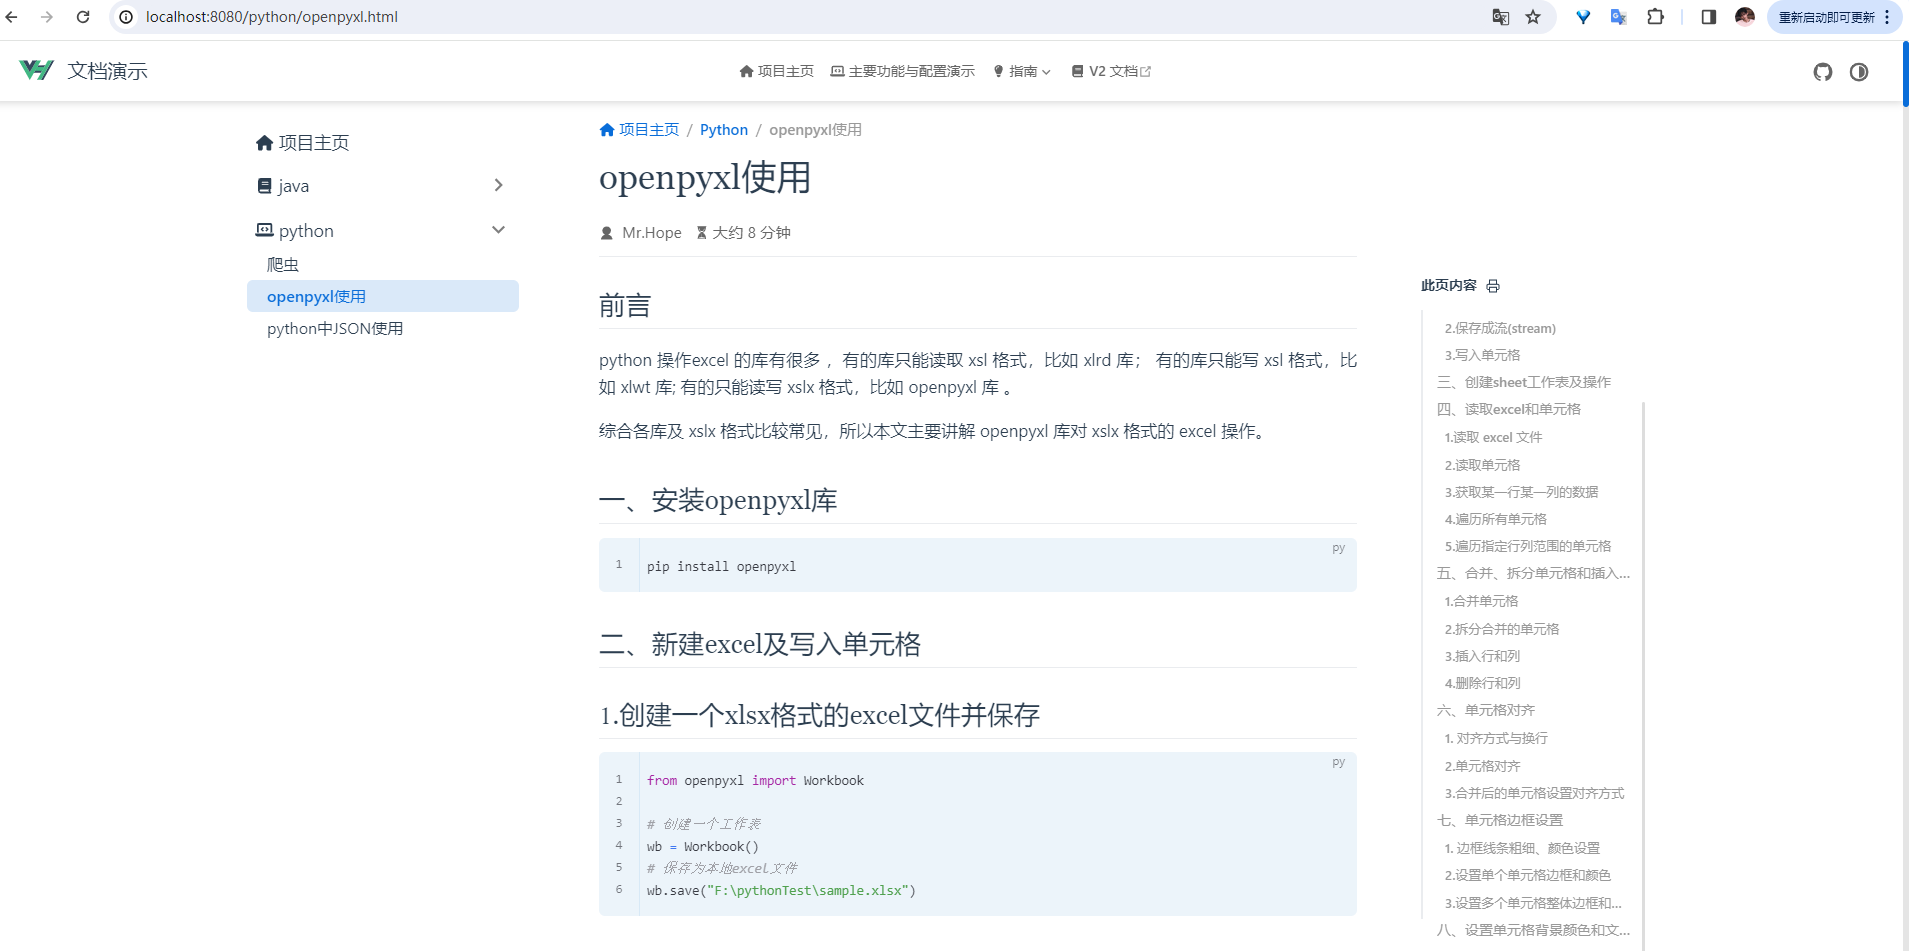Collapse the python sidebar group
The height and width of the screenshot is (951, 1909).
pos(382,231)
